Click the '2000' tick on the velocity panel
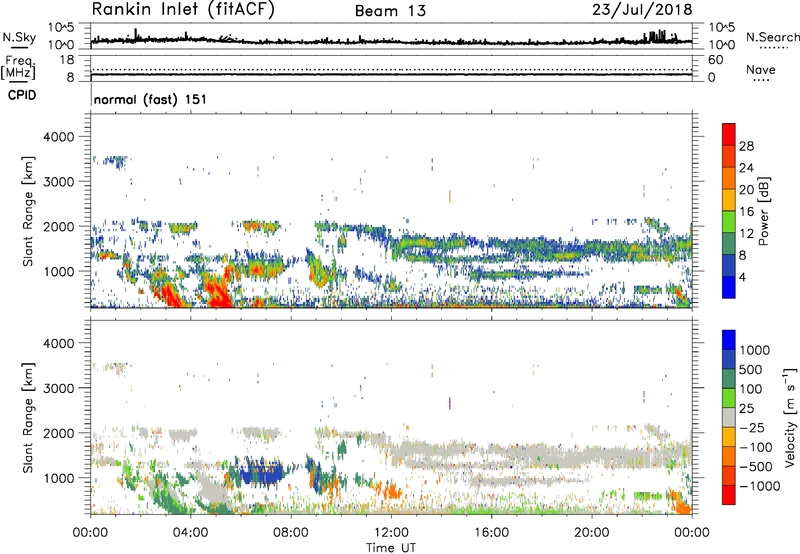The height and width of the screenshot is (554, 800). 58,433
